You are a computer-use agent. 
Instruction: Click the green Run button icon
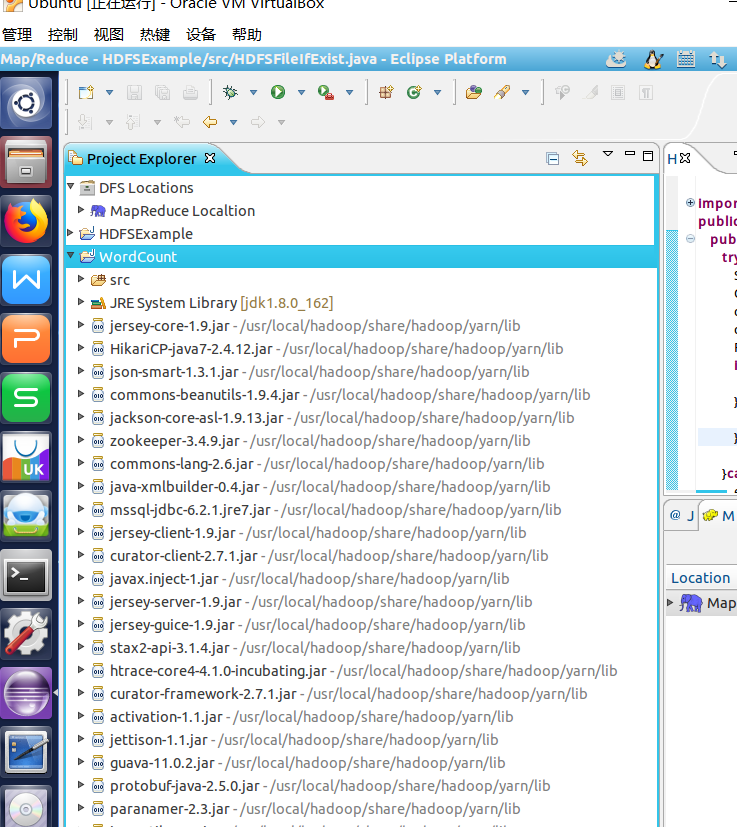click(x=277, y=92)
